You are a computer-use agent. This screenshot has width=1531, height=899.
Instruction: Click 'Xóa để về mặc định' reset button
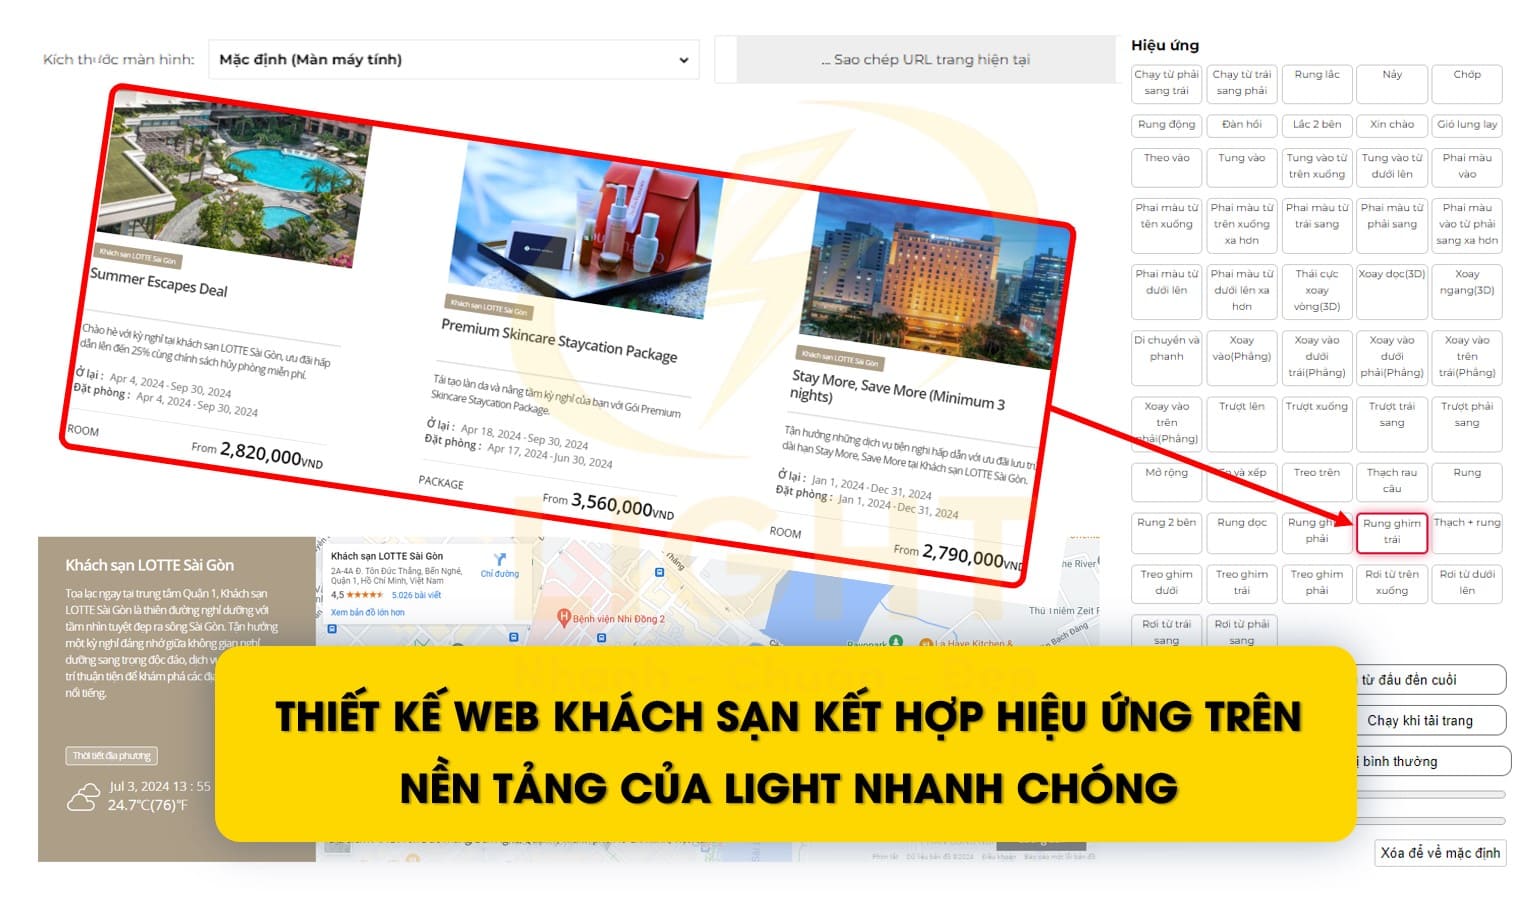click(1440, 853)
